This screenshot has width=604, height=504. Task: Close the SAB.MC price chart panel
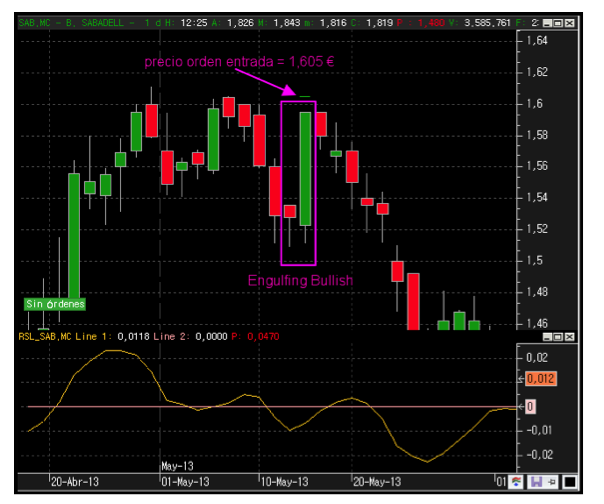[x=569, y=23]
